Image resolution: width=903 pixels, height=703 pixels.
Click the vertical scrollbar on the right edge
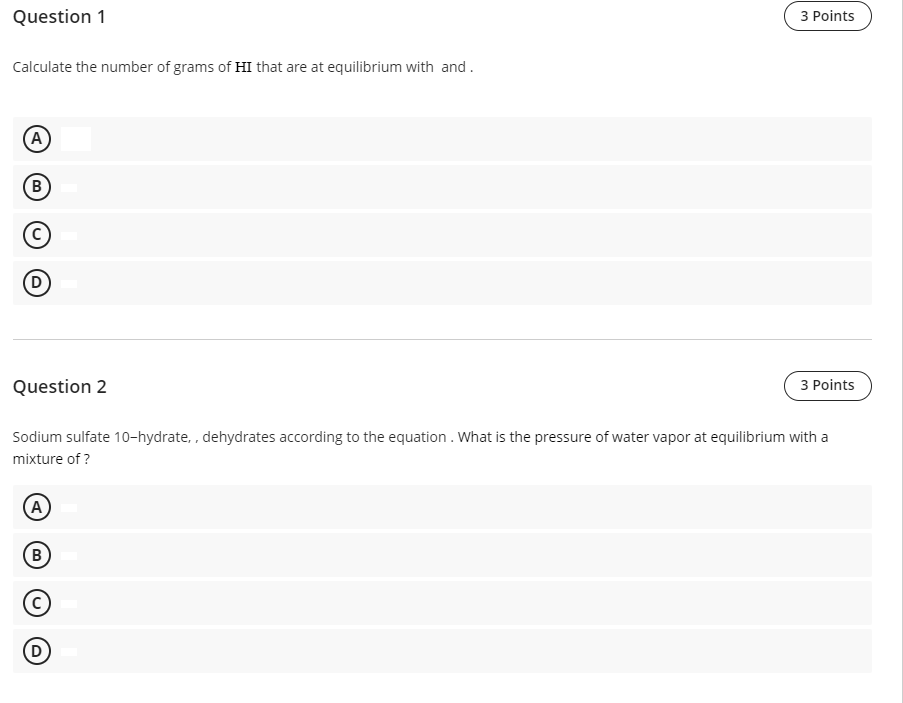pyautogui.click(x=899, y=351)
